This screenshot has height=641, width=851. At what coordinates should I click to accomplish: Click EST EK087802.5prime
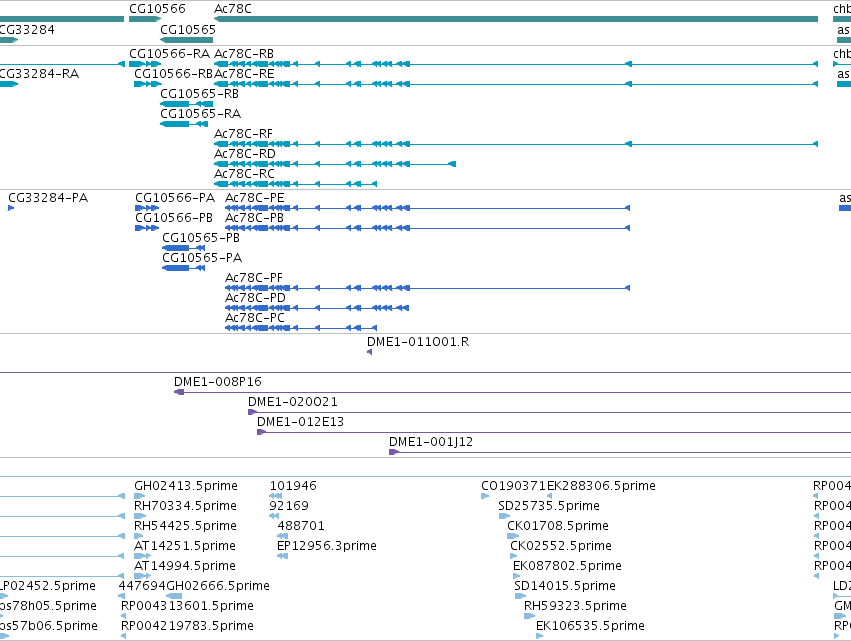coord(516,576)
